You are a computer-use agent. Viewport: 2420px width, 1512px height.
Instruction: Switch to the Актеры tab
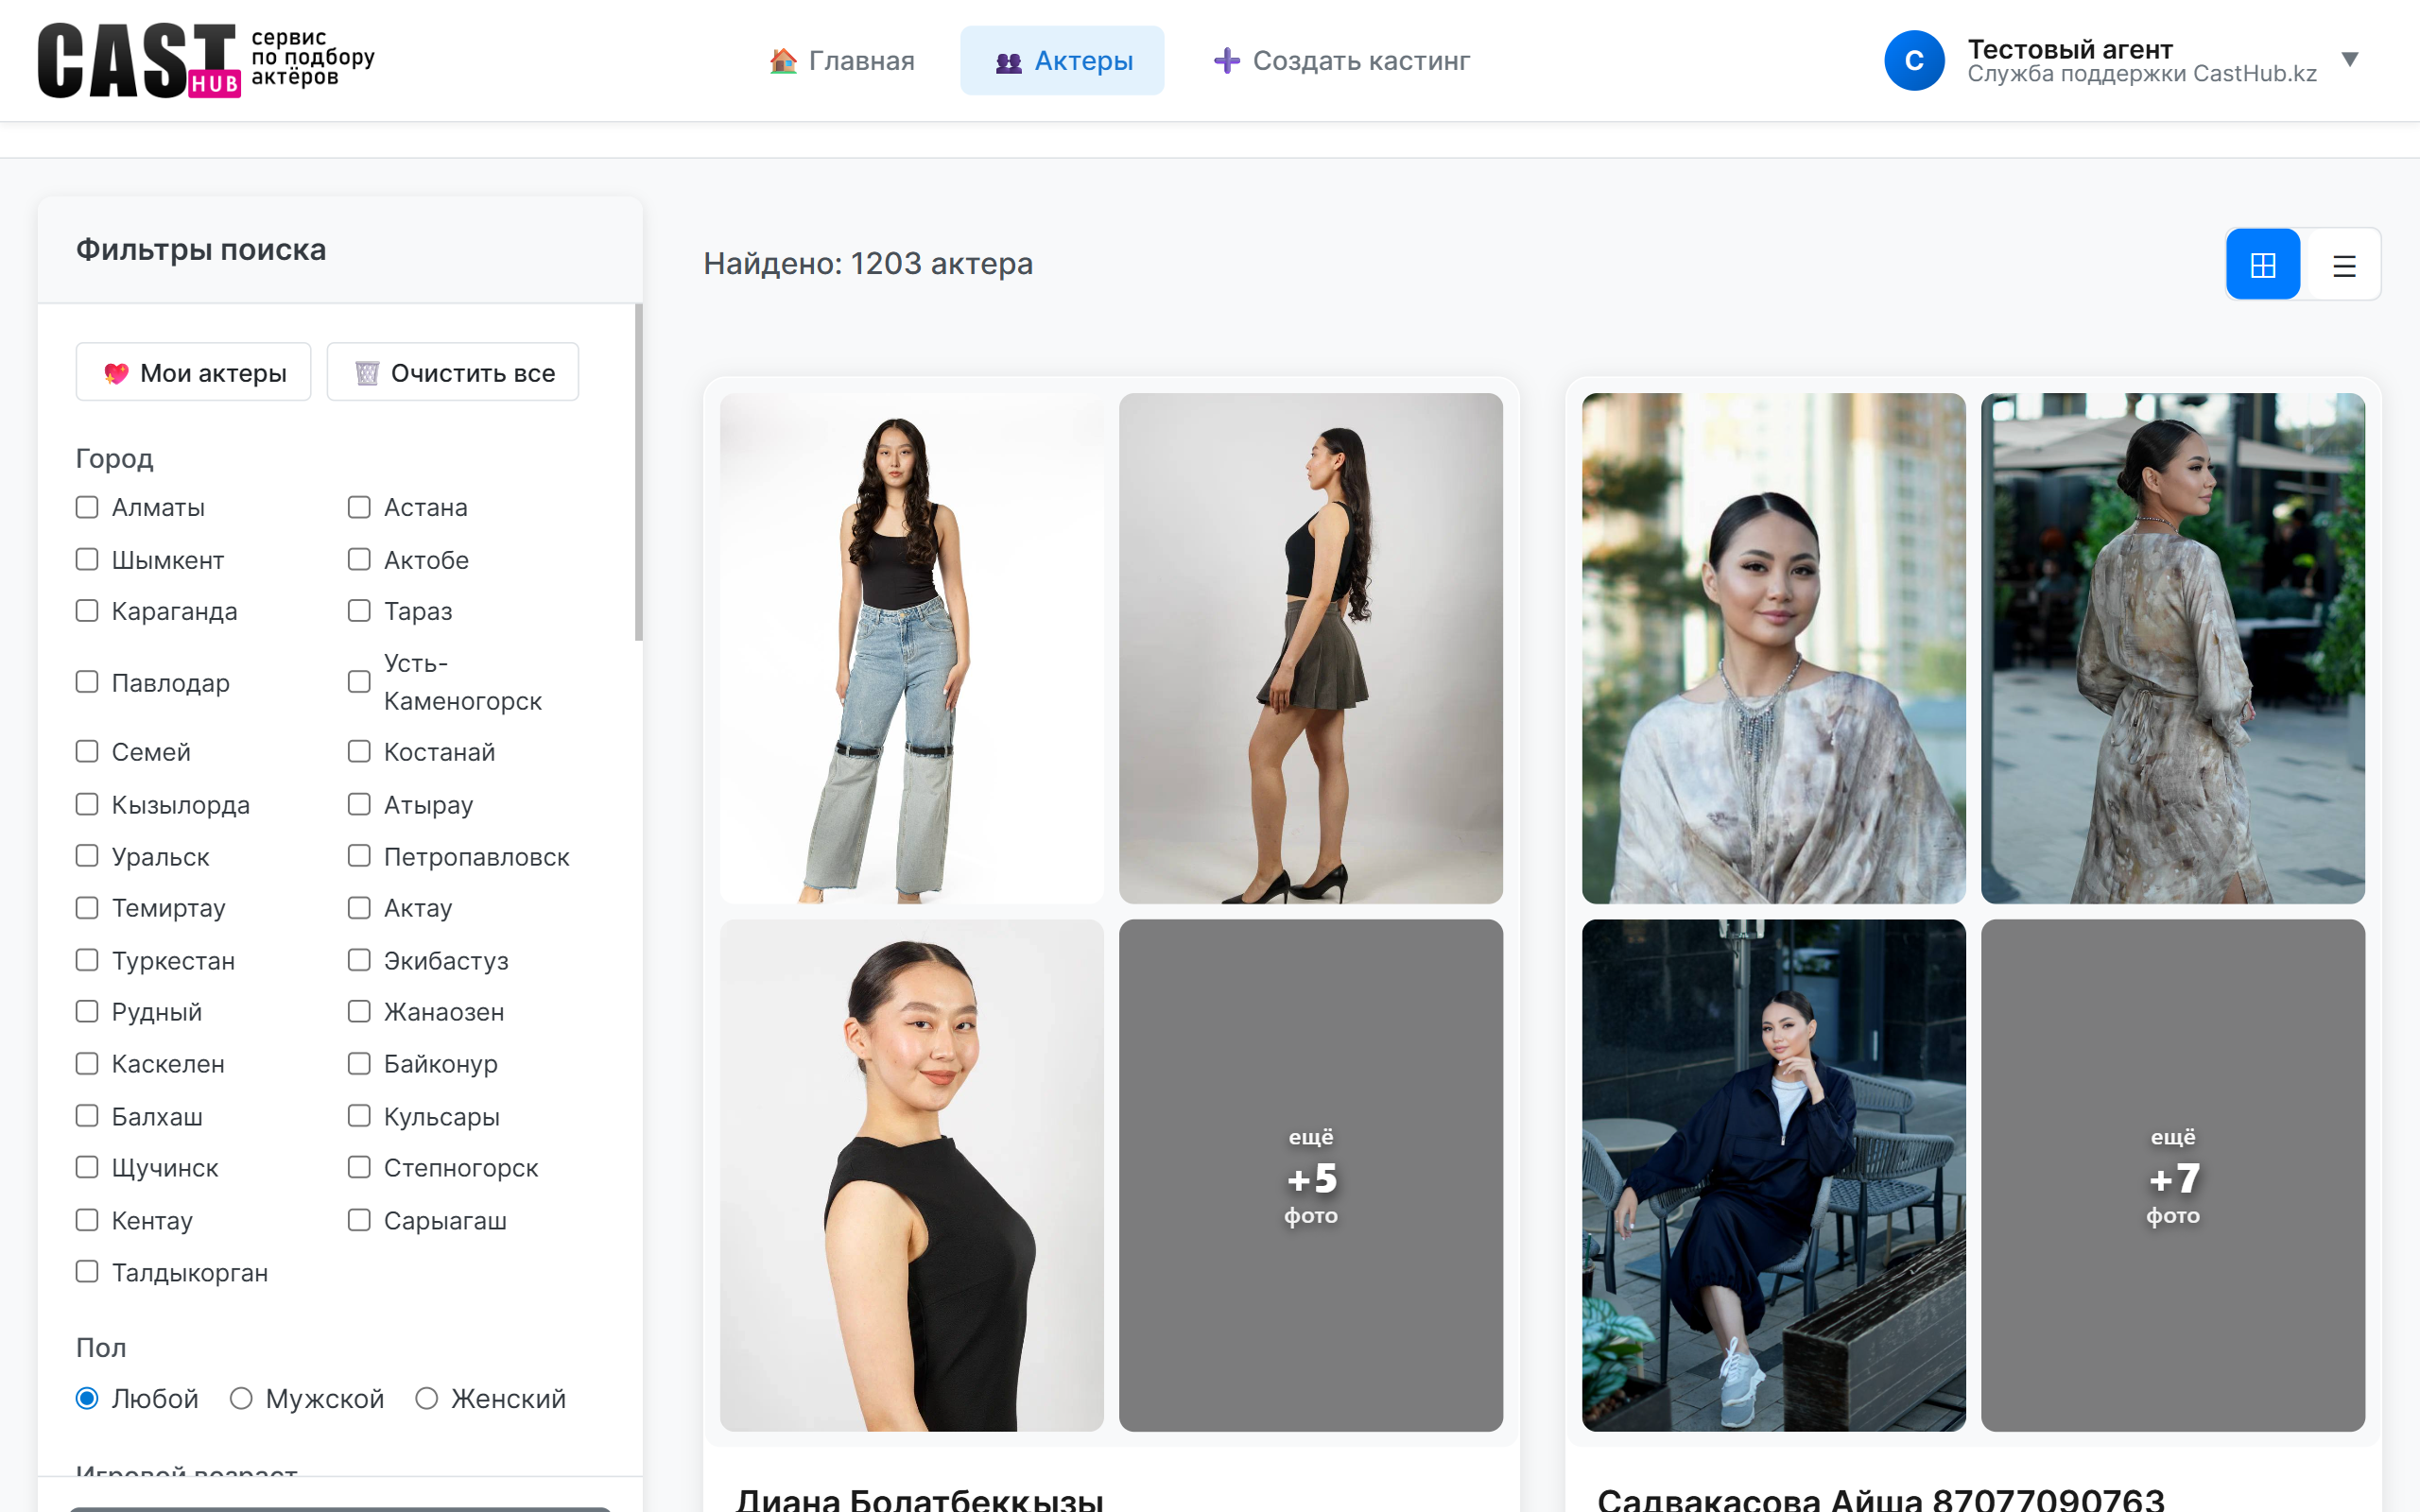coord(1062,60)
